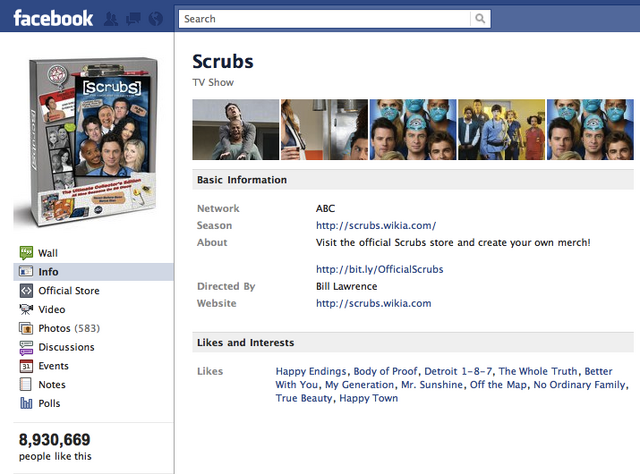
Task: Click the Scrubs page title
Action: tap(223, 62)
